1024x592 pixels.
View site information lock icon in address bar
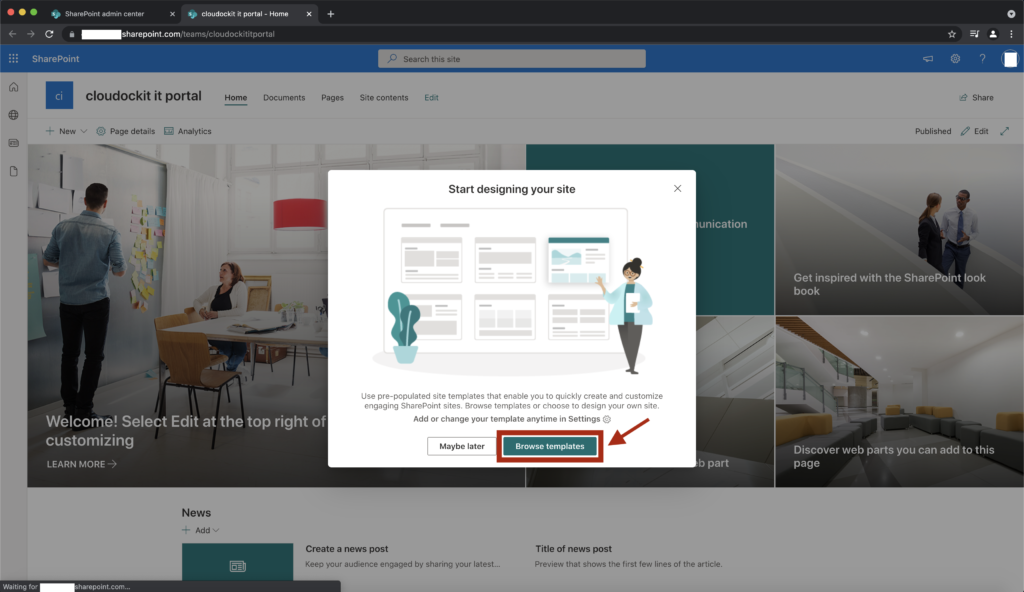tap(72, 34)
